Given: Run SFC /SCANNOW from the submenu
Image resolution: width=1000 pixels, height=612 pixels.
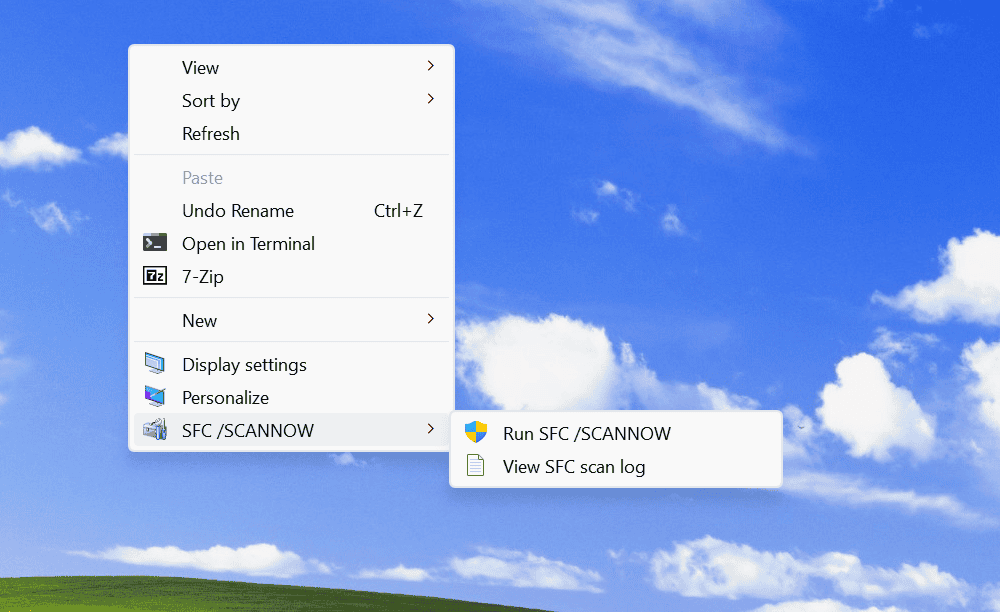Looking at the screenshot, I should [616, 433].
